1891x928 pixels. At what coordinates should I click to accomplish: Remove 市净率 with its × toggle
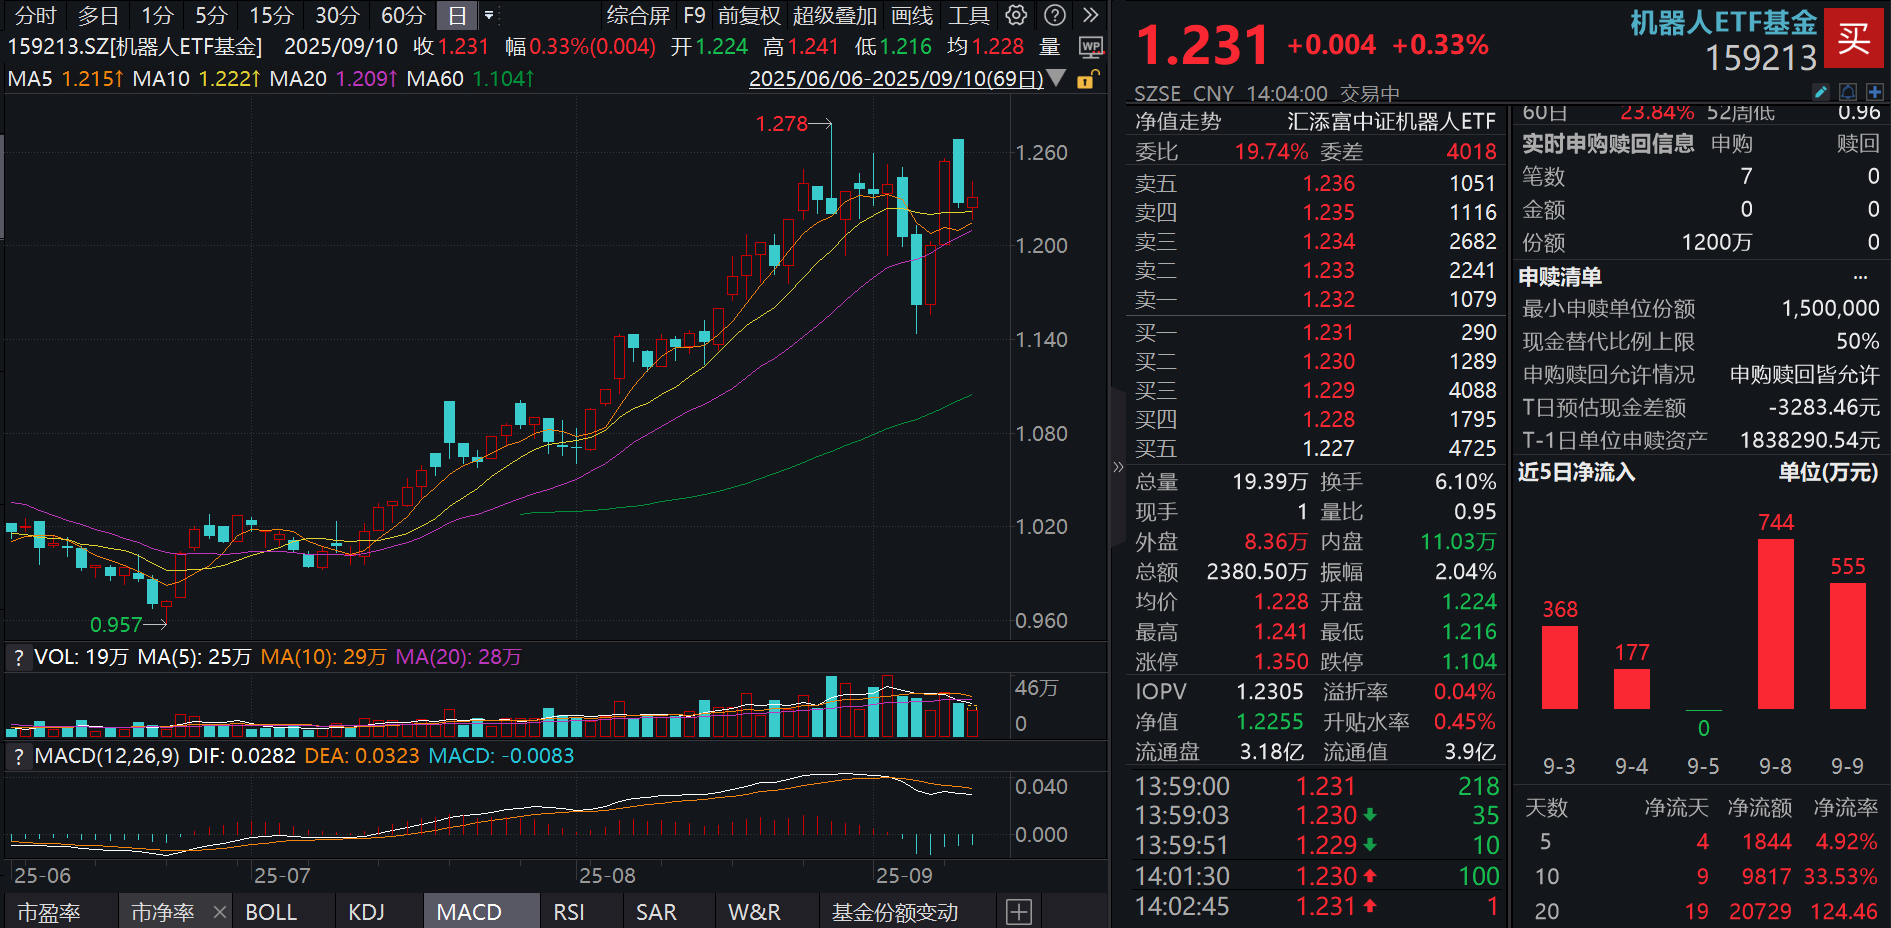coord(219,912)
